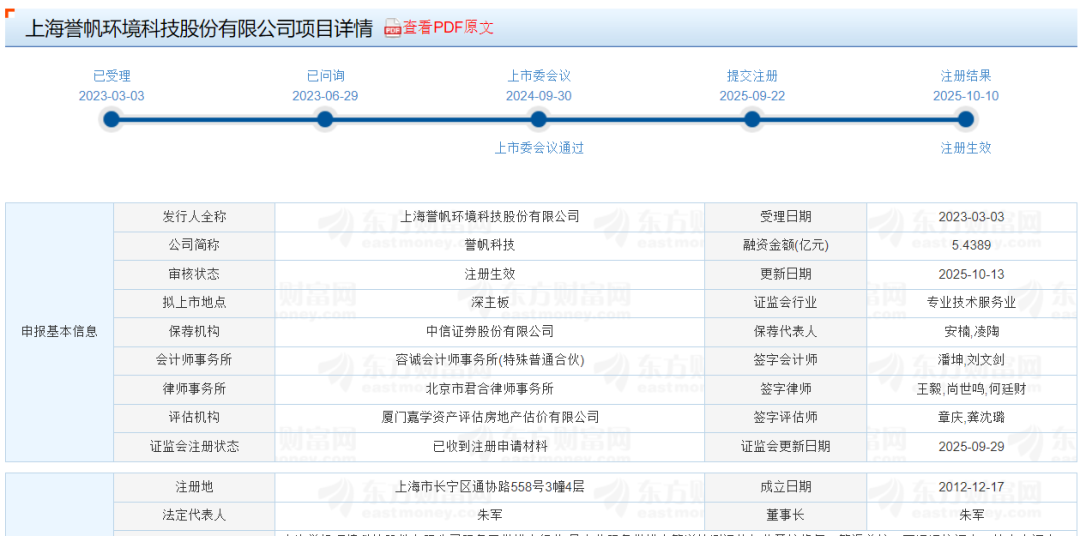Click the financing amount 5.4389
1080x536 pixels.
(971, 246)
